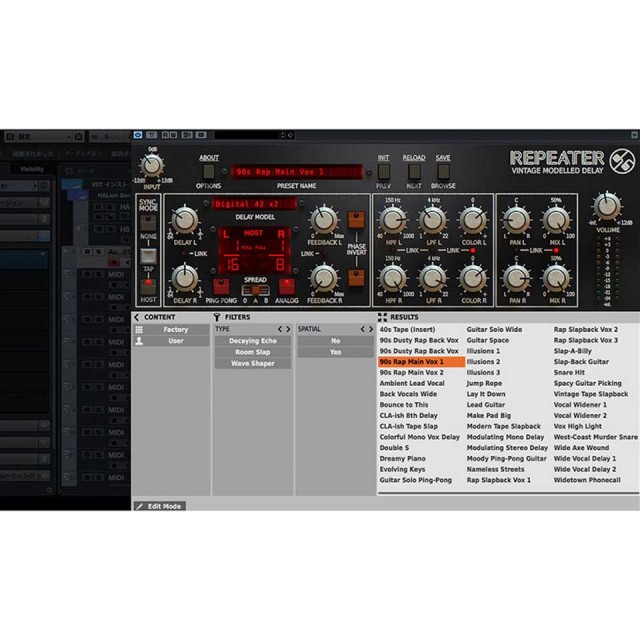The height and width of the screenshot is (640, 640).
Task: Click the small arrow right of the preset name display
Action: [369, 172]
